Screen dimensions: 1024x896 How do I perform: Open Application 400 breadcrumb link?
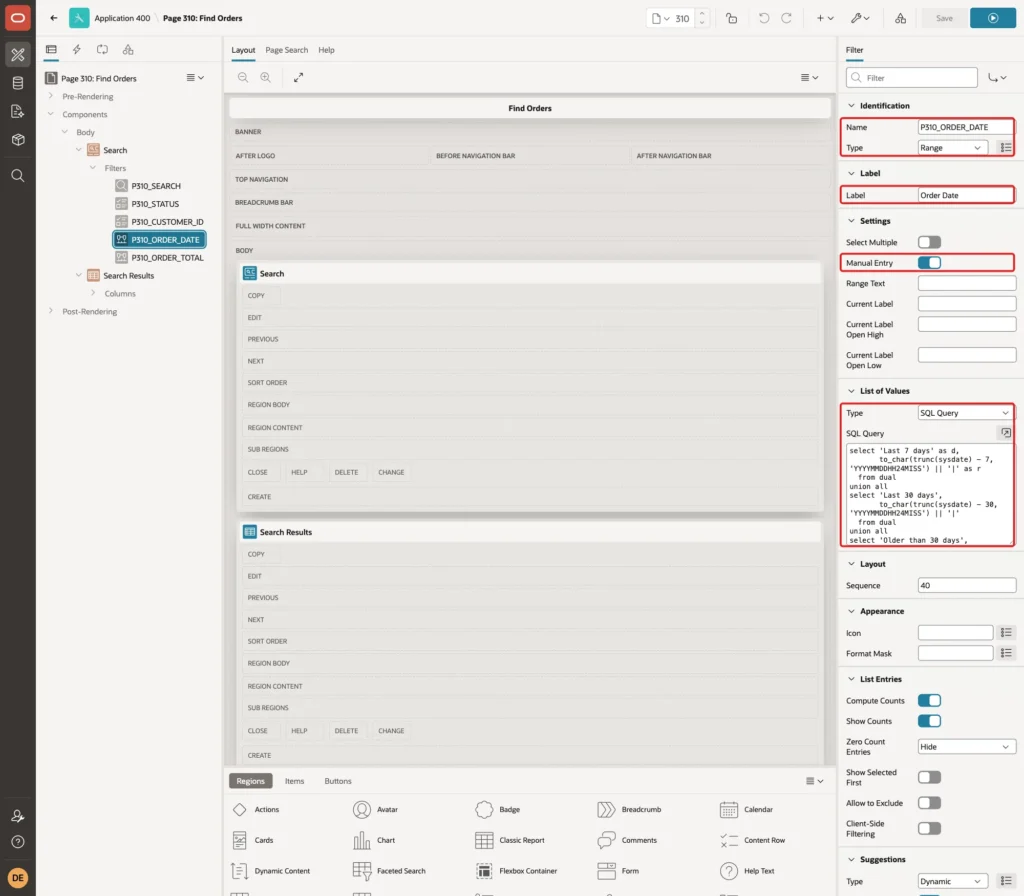122,18
